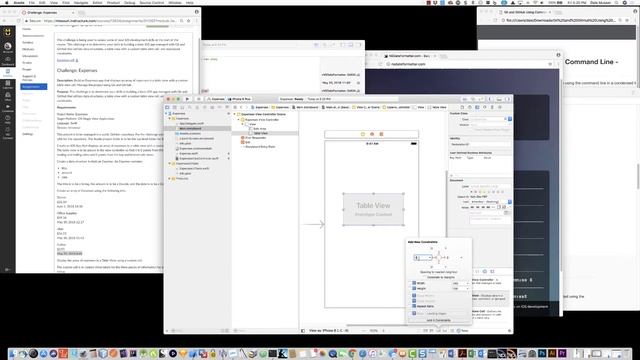640x360 pixels.
Task: Collapse the View item in document outline
Action: [x=243, y=124]
